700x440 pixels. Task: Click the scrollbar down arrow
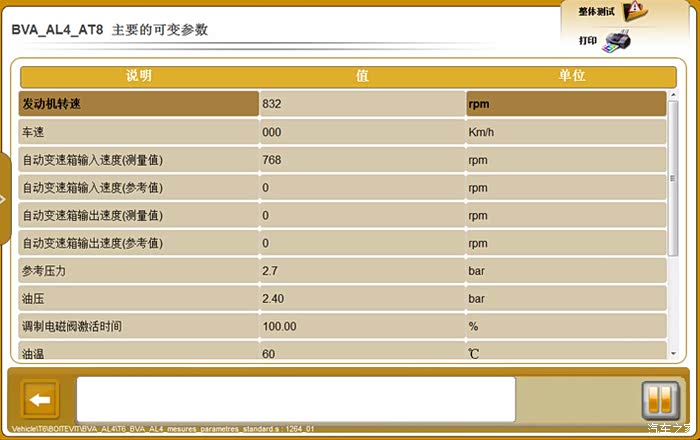click(x=673, y=354)
